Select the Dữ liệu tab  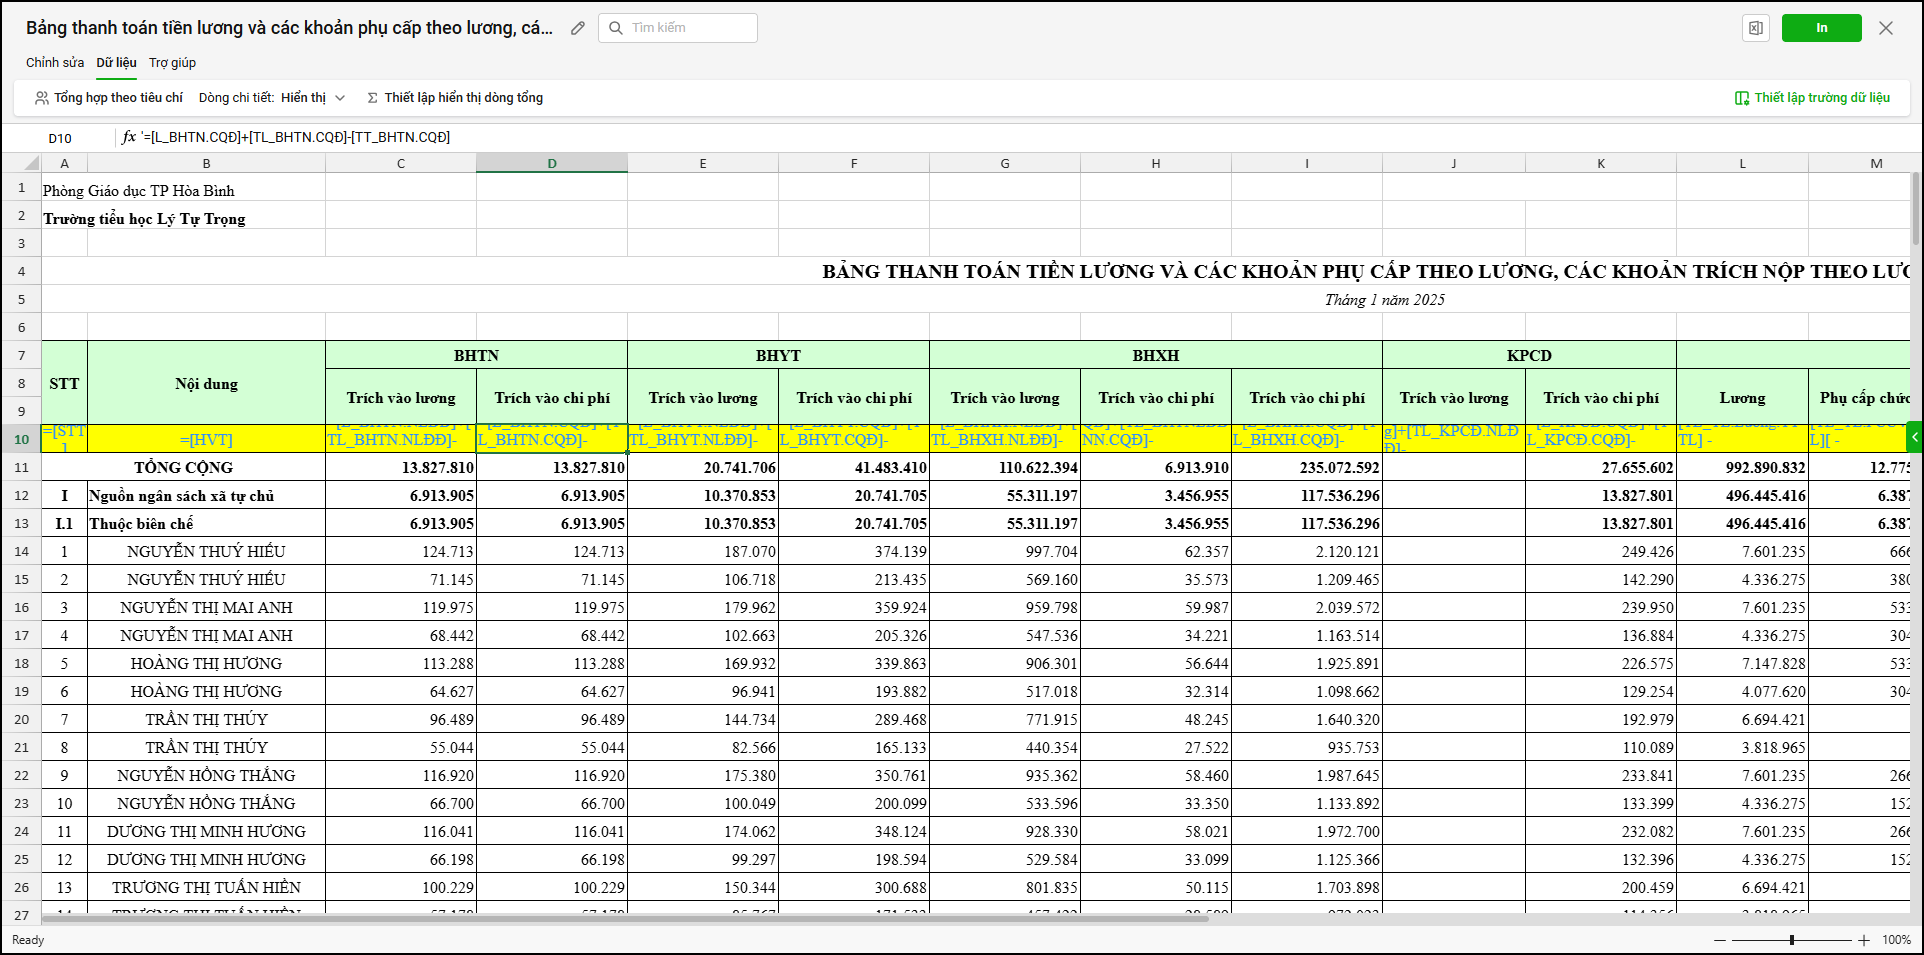click(x=116, y=63)
